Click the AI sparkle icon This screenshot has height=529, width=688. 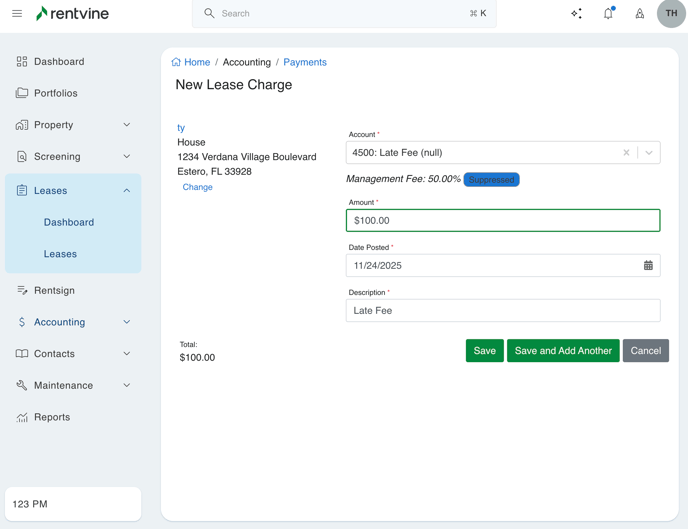tap(576, 14)
